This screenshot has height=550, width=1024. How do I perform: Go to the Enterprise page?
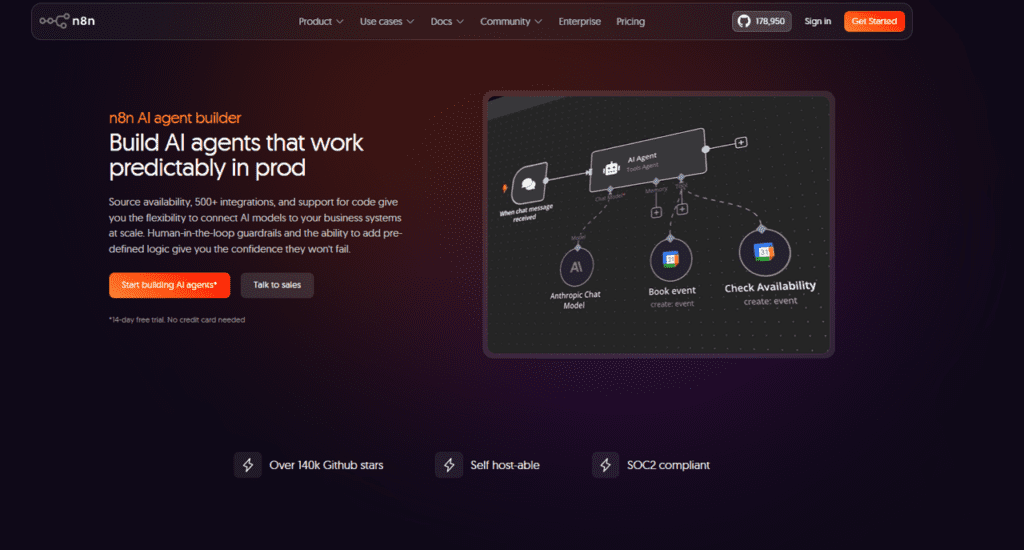579,22
